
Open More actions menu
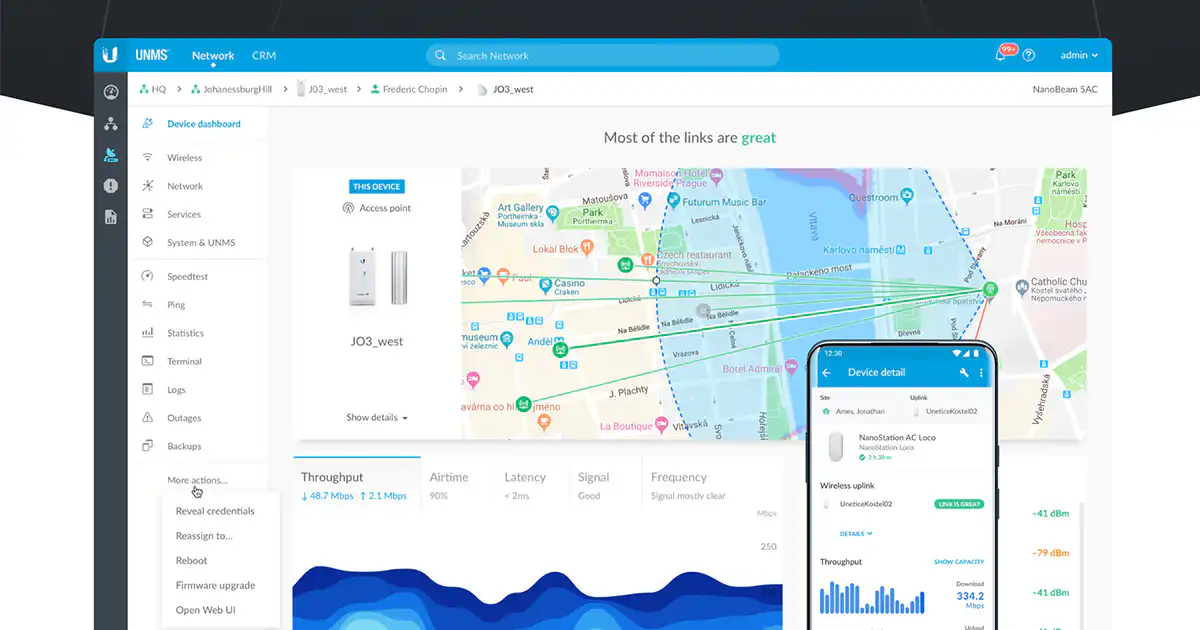click(197, 480)
